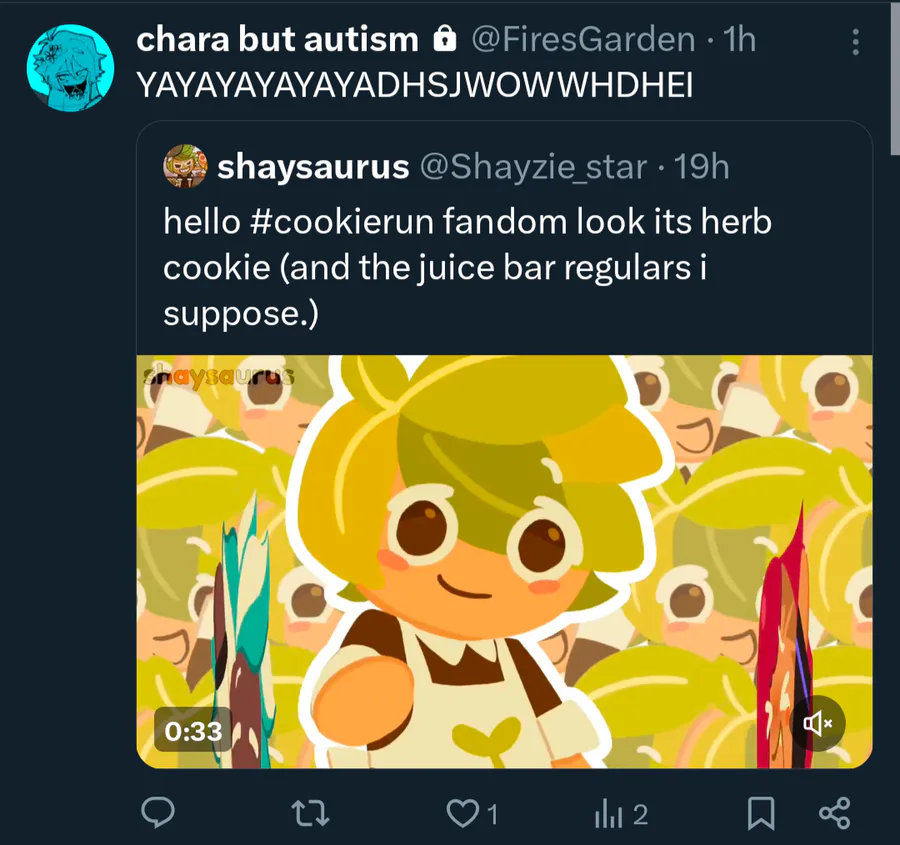Click the 0:33 video duration badge
The height and width of the screenshot is (845, 900).
tap(193, 730)
